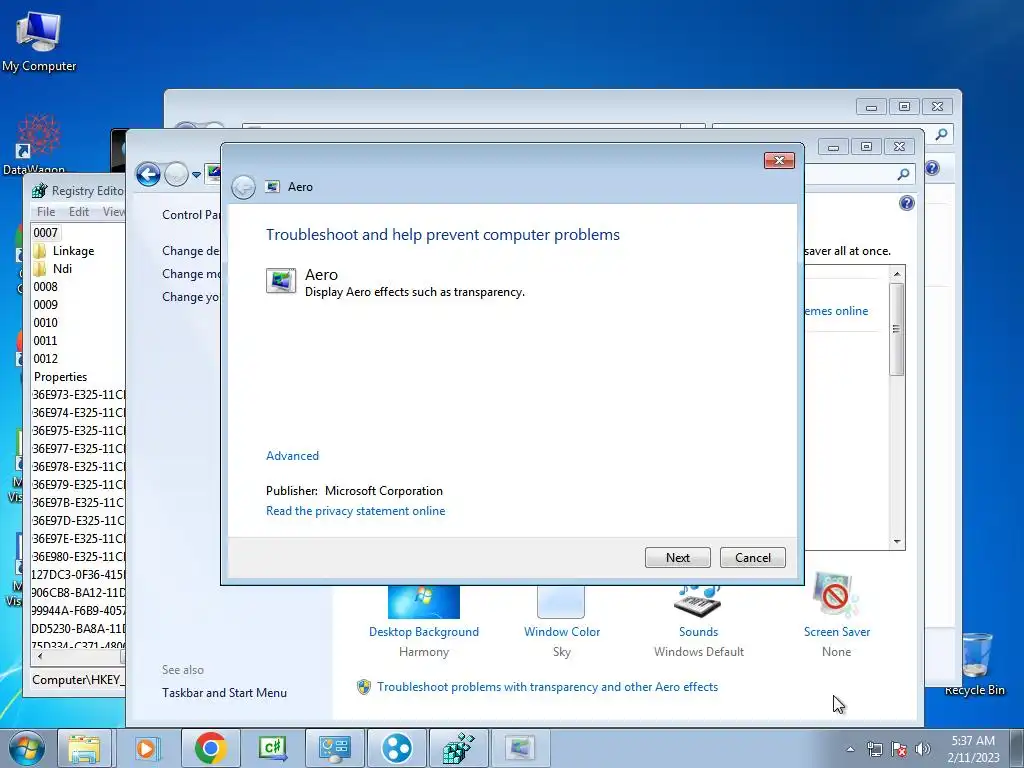1024x768 pixels.
Task: Open My Computer desktop icon
Action: 39,40
